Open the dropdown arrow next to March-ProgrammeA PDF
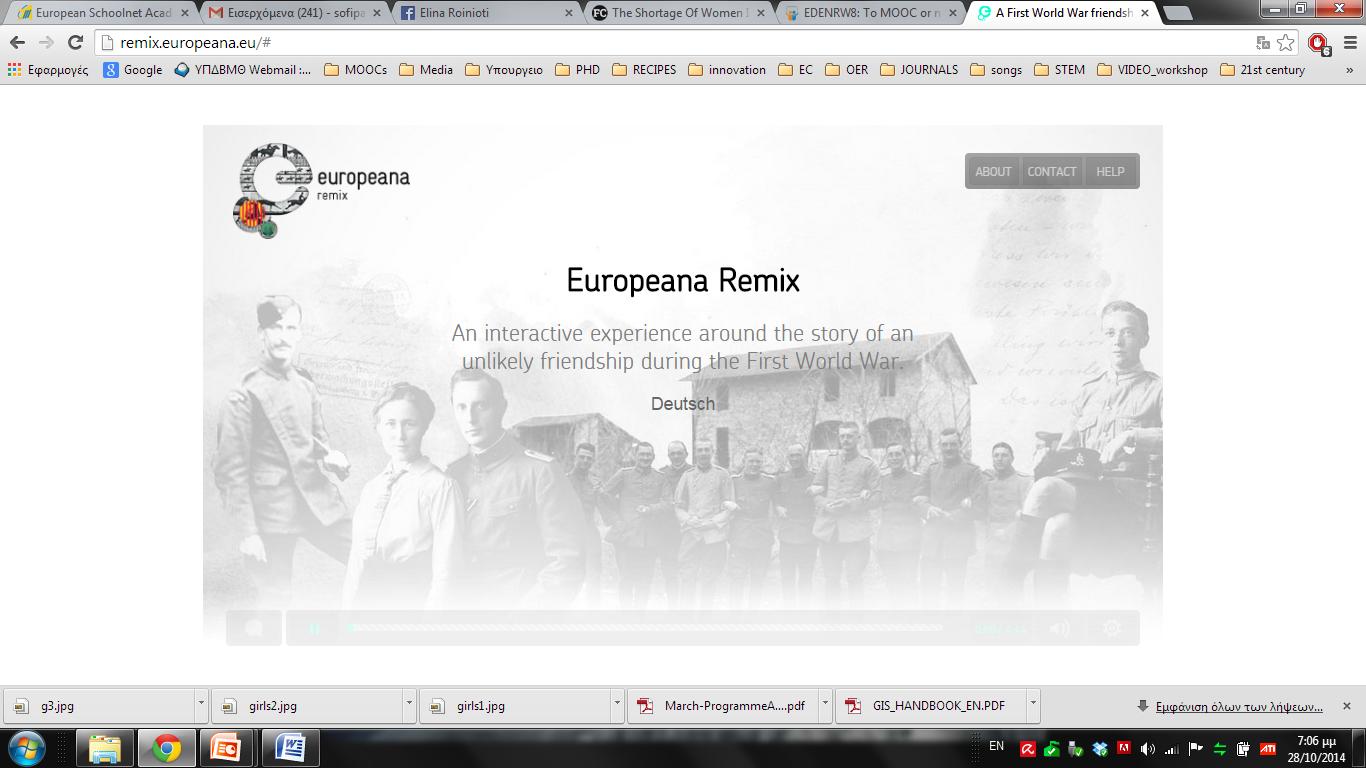 point(825,705)
